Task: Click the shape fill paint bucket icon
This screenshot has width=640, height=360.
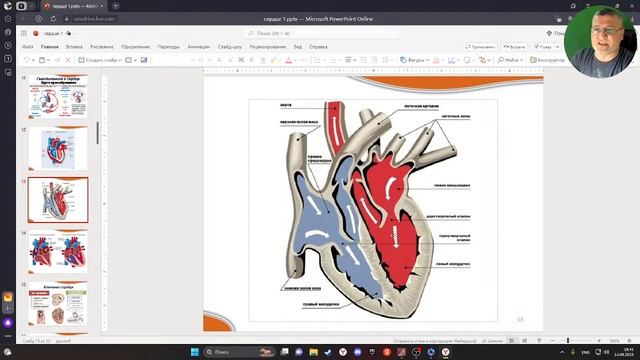Action: coord(436,60)
